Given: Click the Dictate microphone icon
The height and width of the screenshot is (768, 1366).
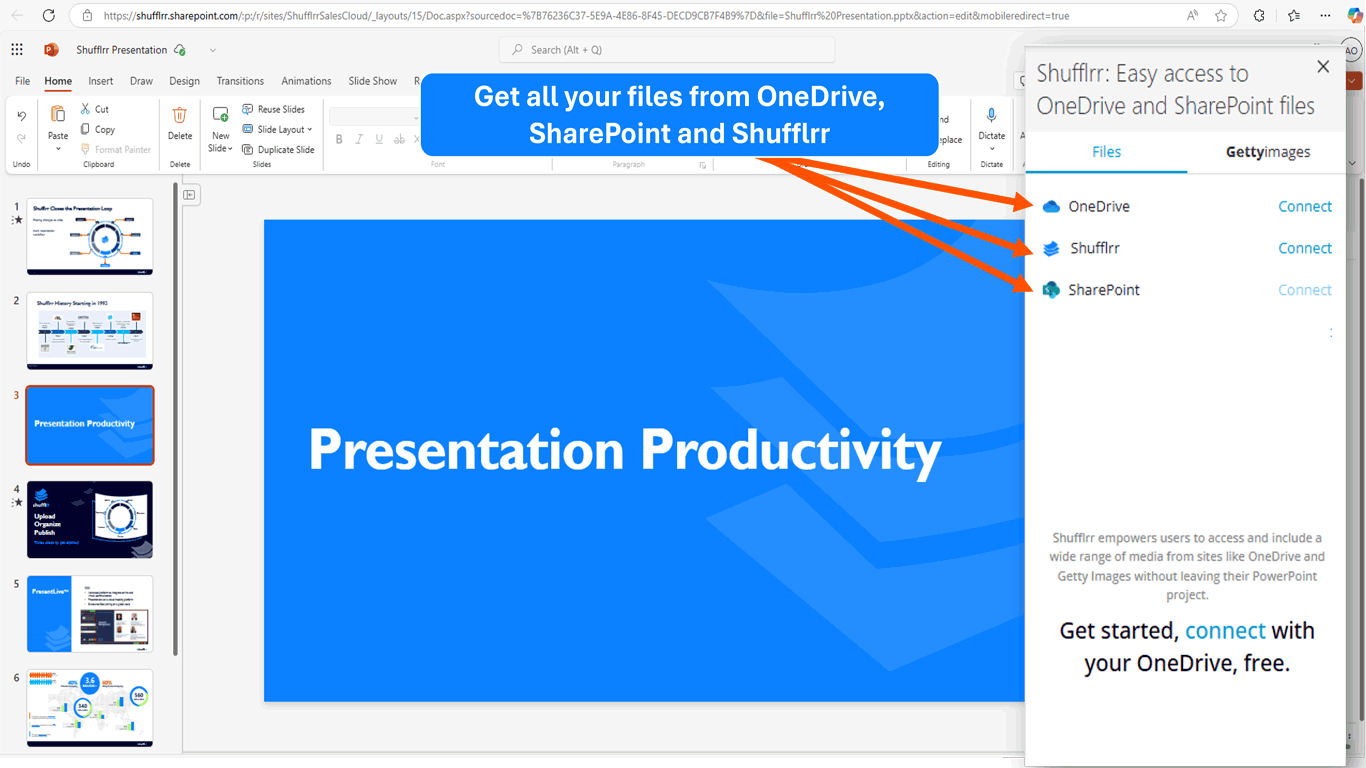Looking at the screenshot, I should (x=991, y=115).
